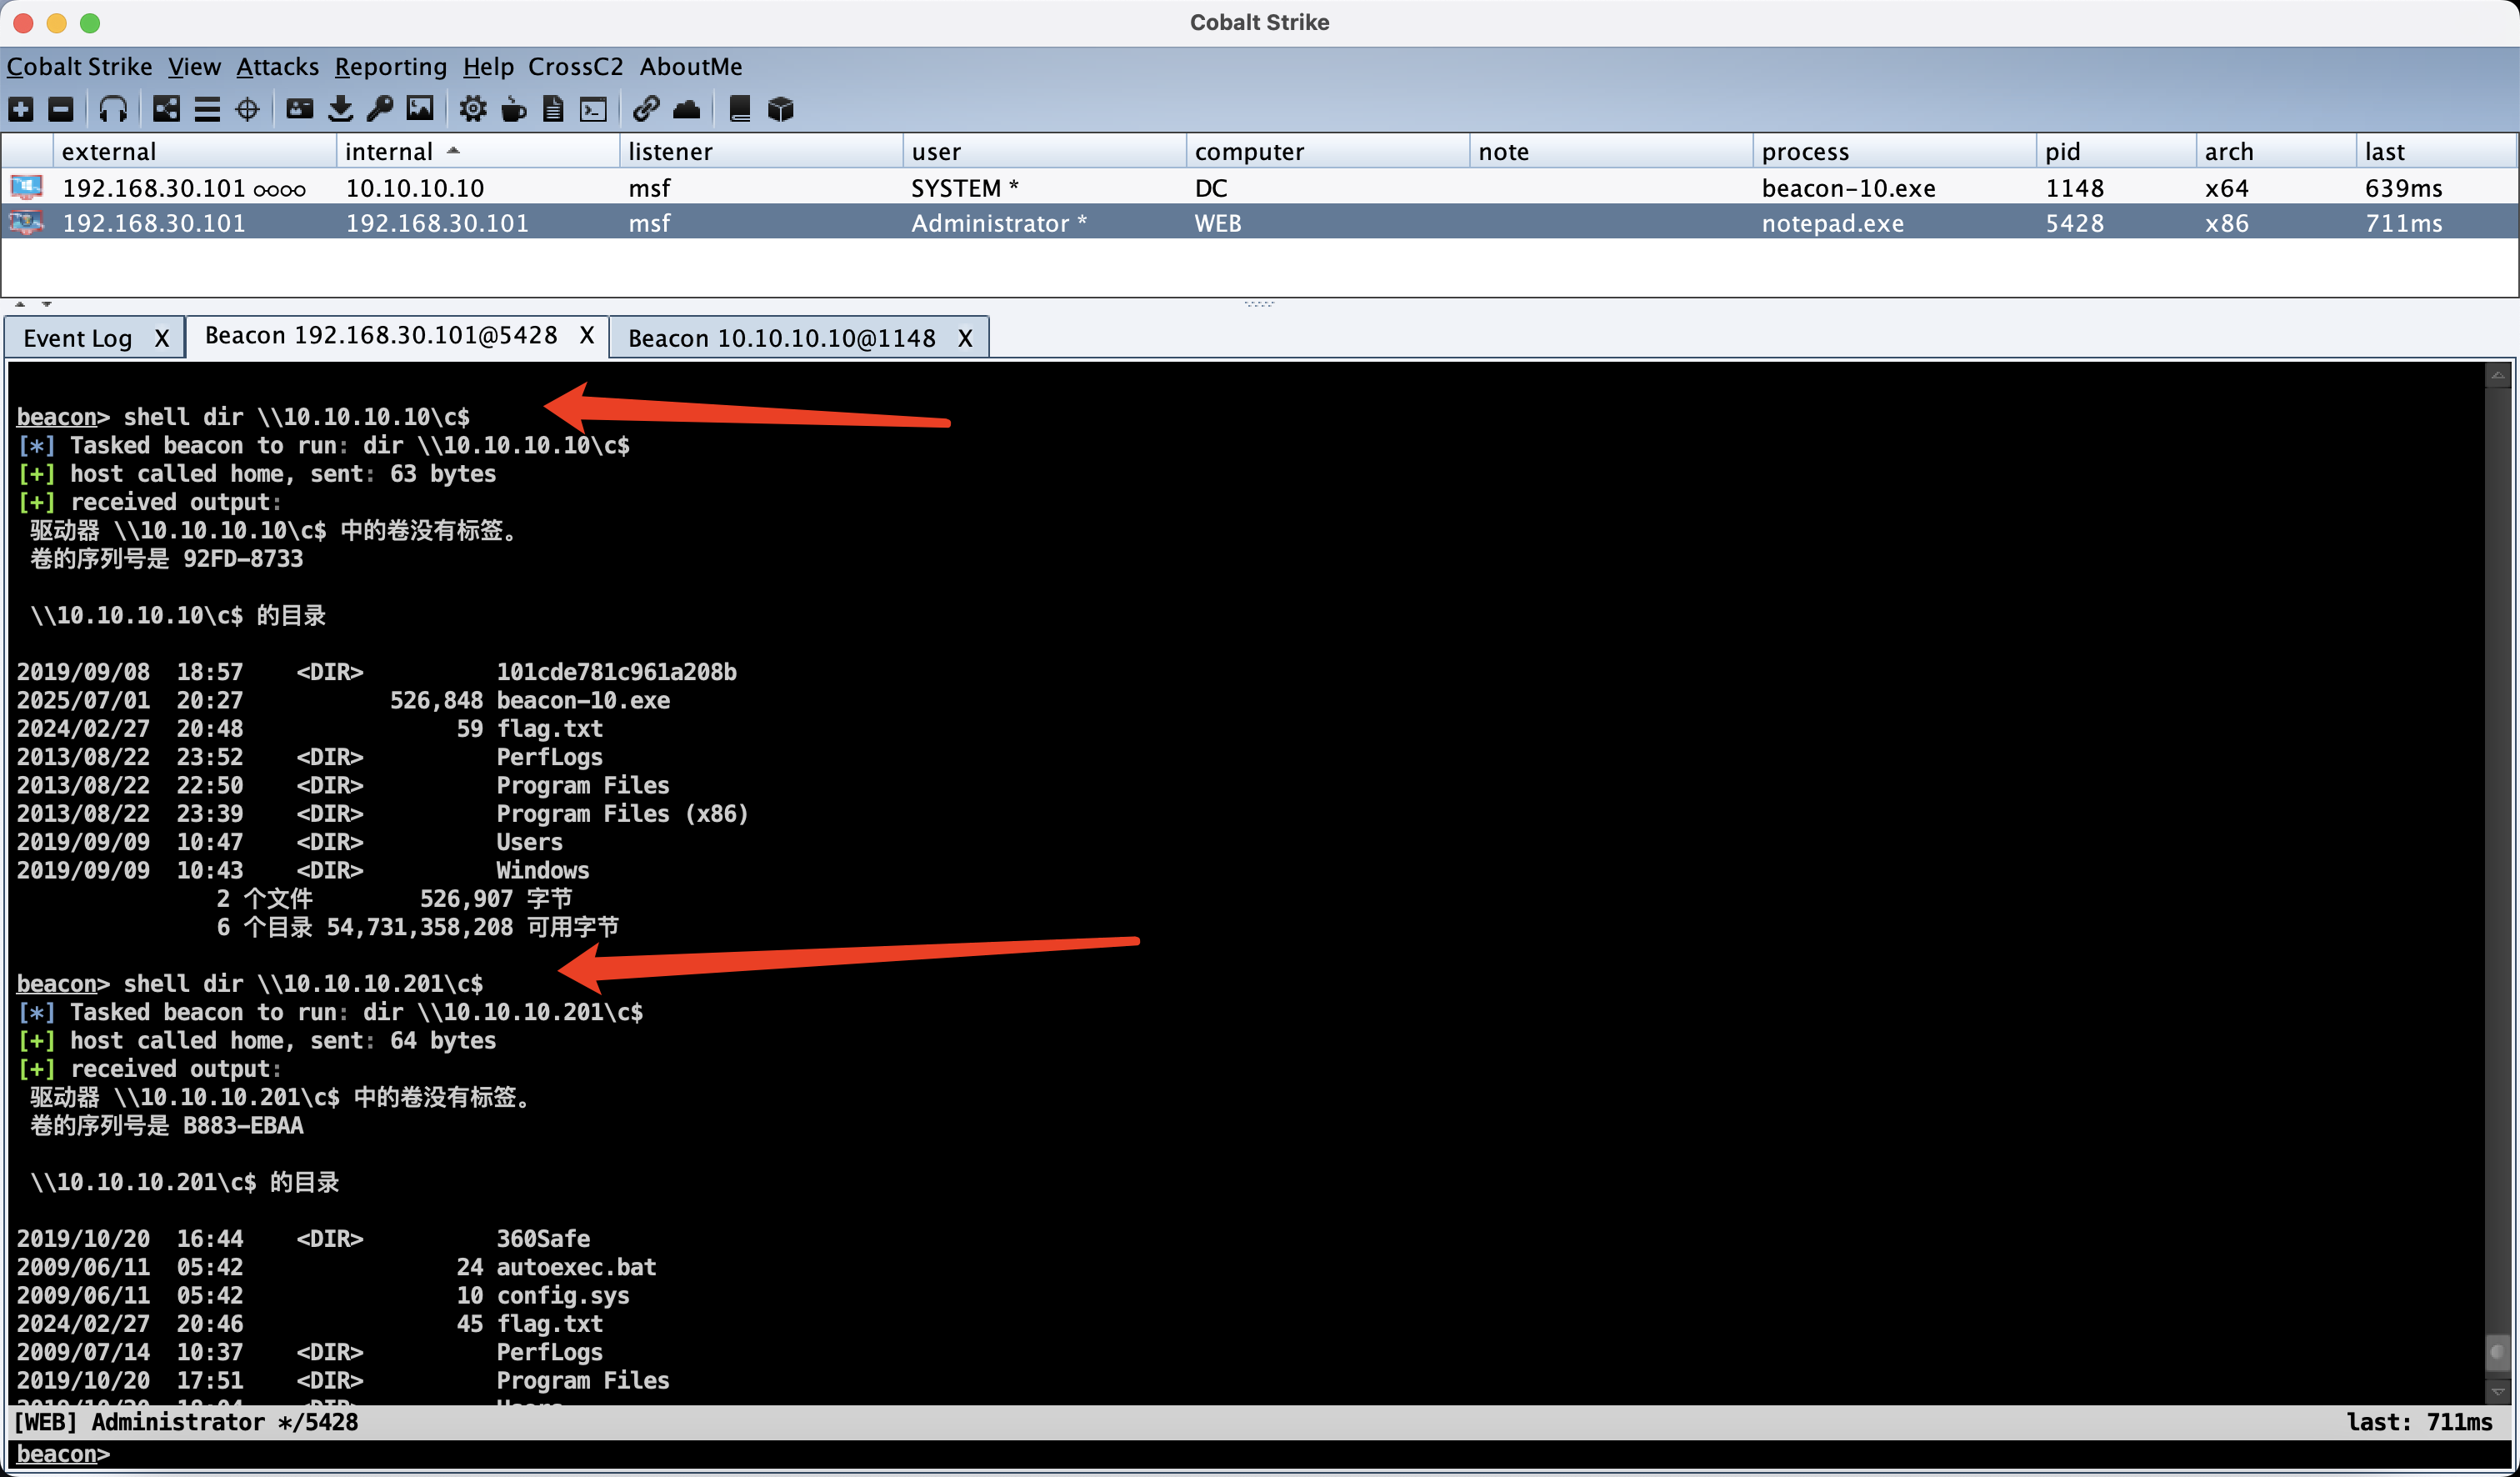The height and width of the screenshot is (1477, 2520).
Task: Open MS Office macro document icon
Action: pyautogui.click(x=553, y=109)
